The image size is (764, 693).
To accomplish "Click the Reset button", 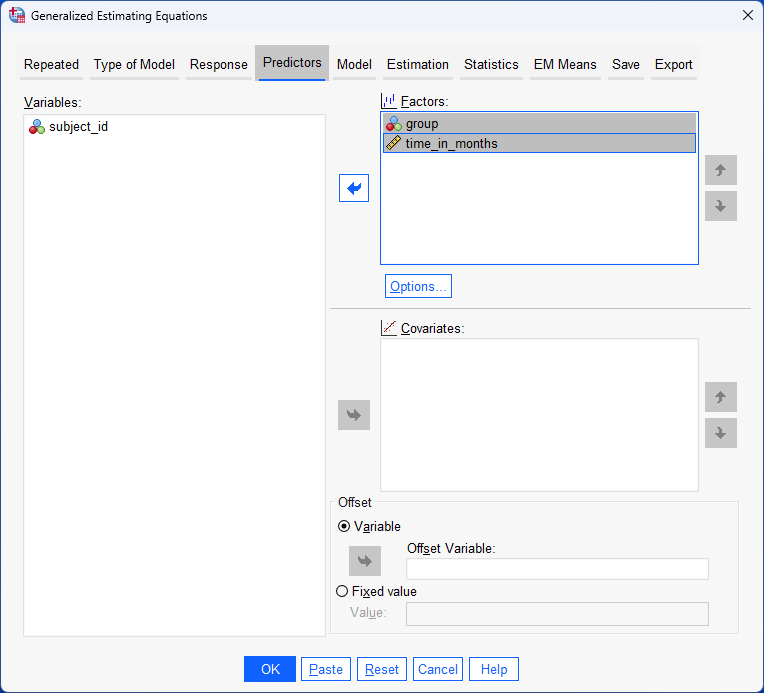I will (x=382, y=669).
